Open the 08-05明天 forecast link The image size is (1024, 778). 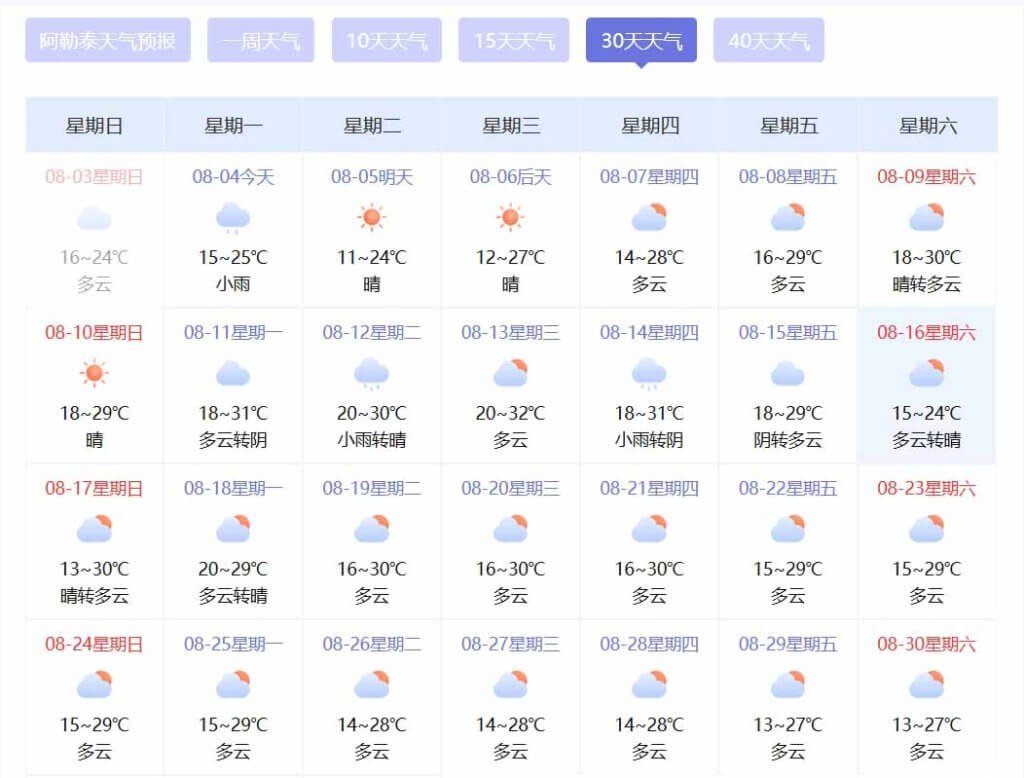372,177
